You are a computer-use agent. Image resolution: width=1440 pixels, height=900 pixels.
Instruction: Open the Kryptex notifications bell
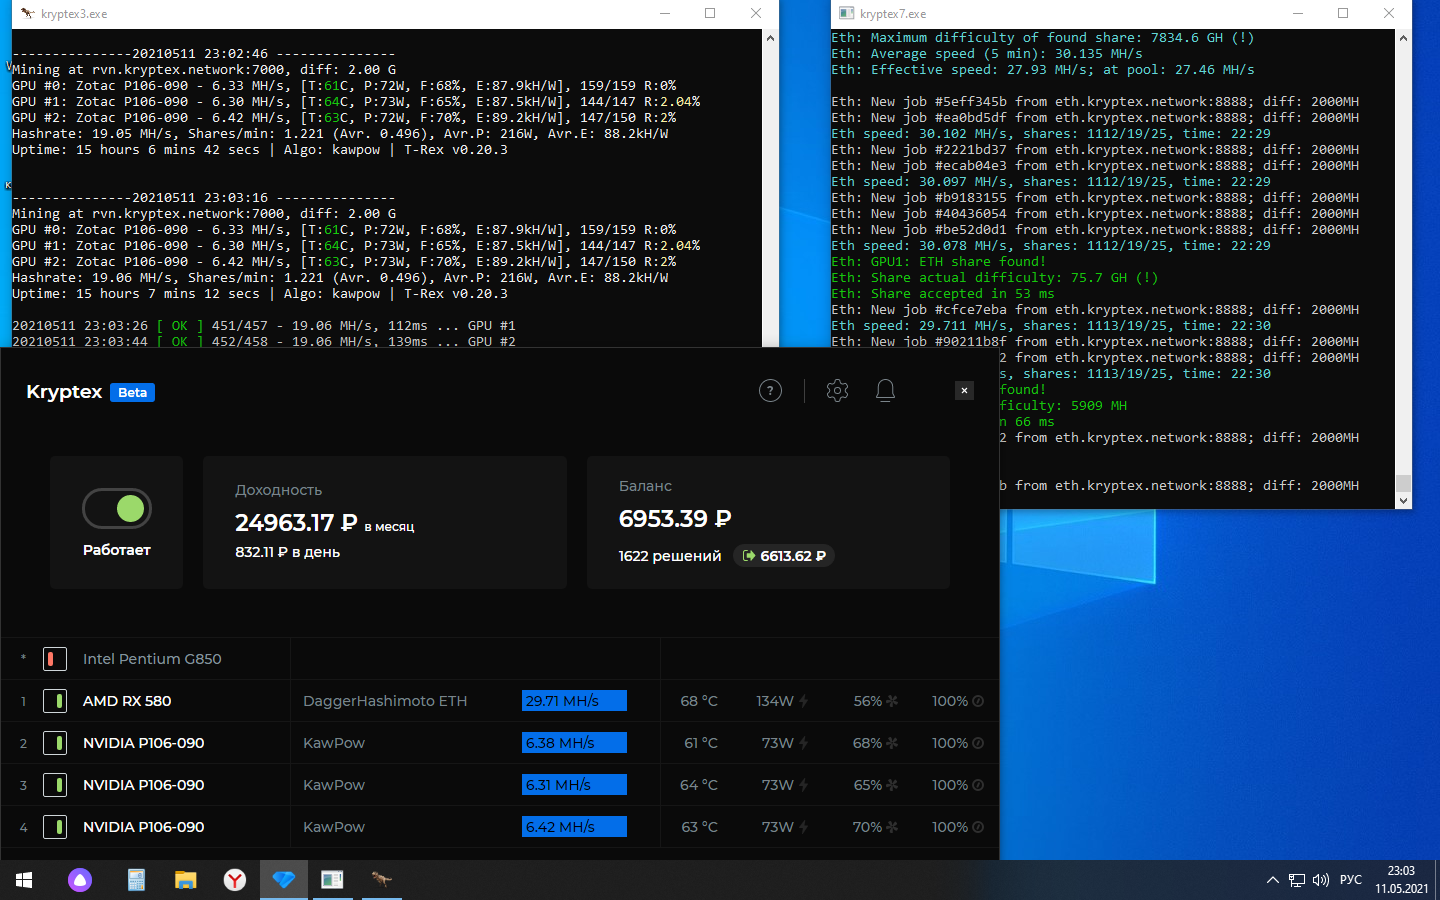(885, 391)
